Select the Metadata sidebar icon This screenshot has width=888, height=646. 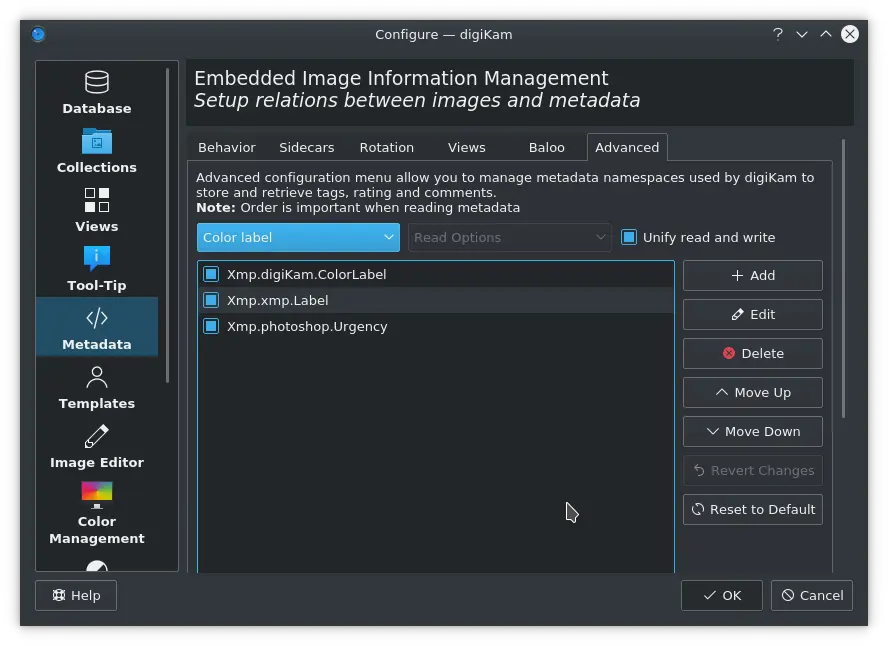[x=96, y=326]
